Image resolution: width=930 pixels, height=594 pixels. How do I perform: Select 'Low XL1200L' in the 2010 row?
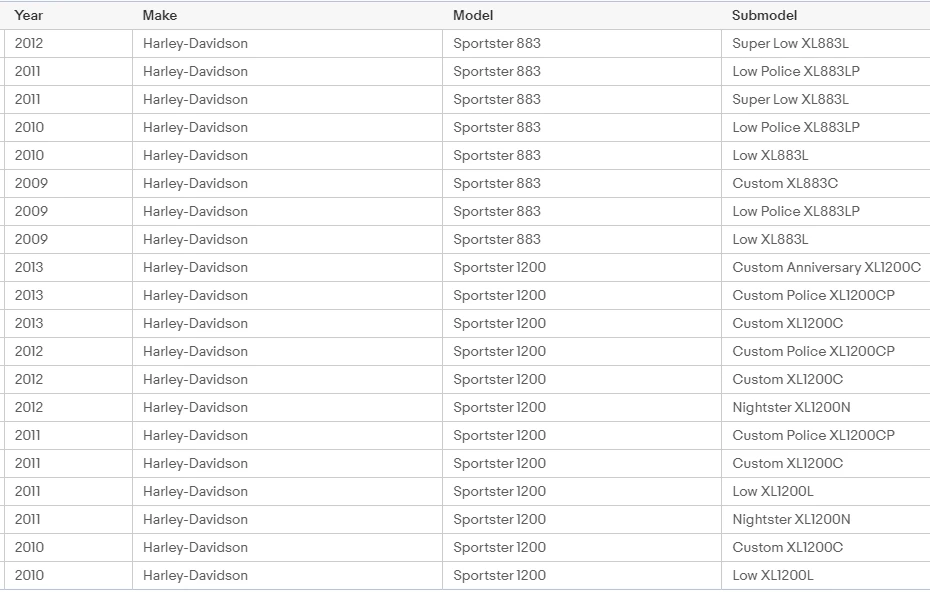coord(773,576)
